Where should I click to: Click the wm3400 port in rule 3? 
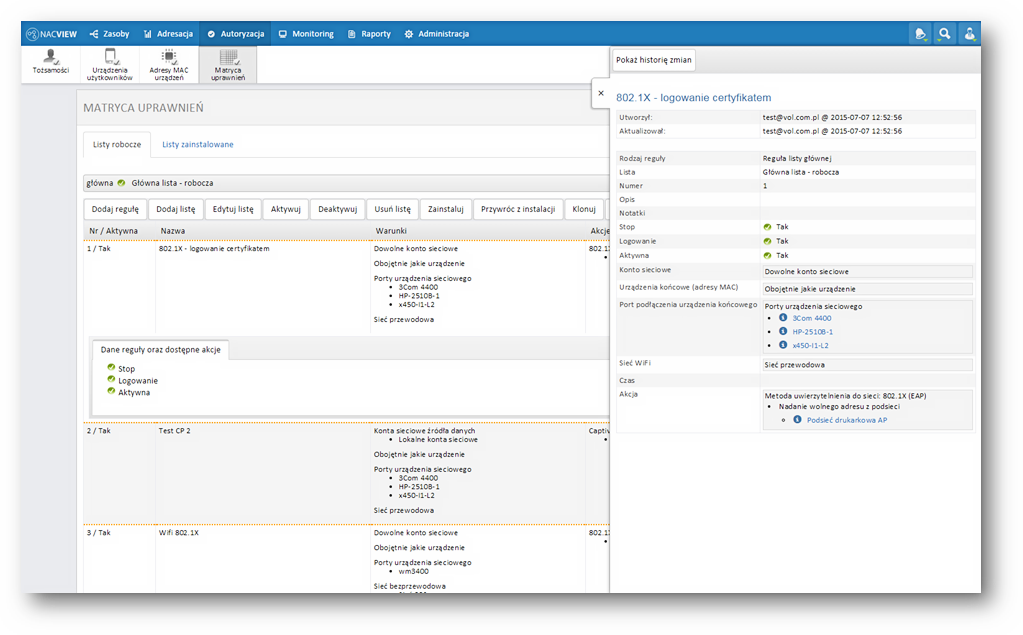414,572
